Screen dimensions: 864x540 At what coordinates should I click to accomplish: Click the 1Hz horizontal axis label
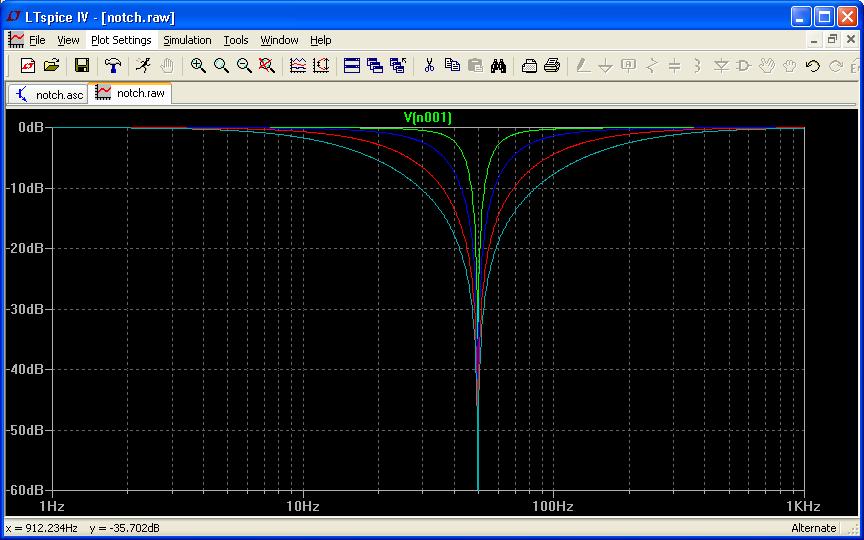[52, 506]
